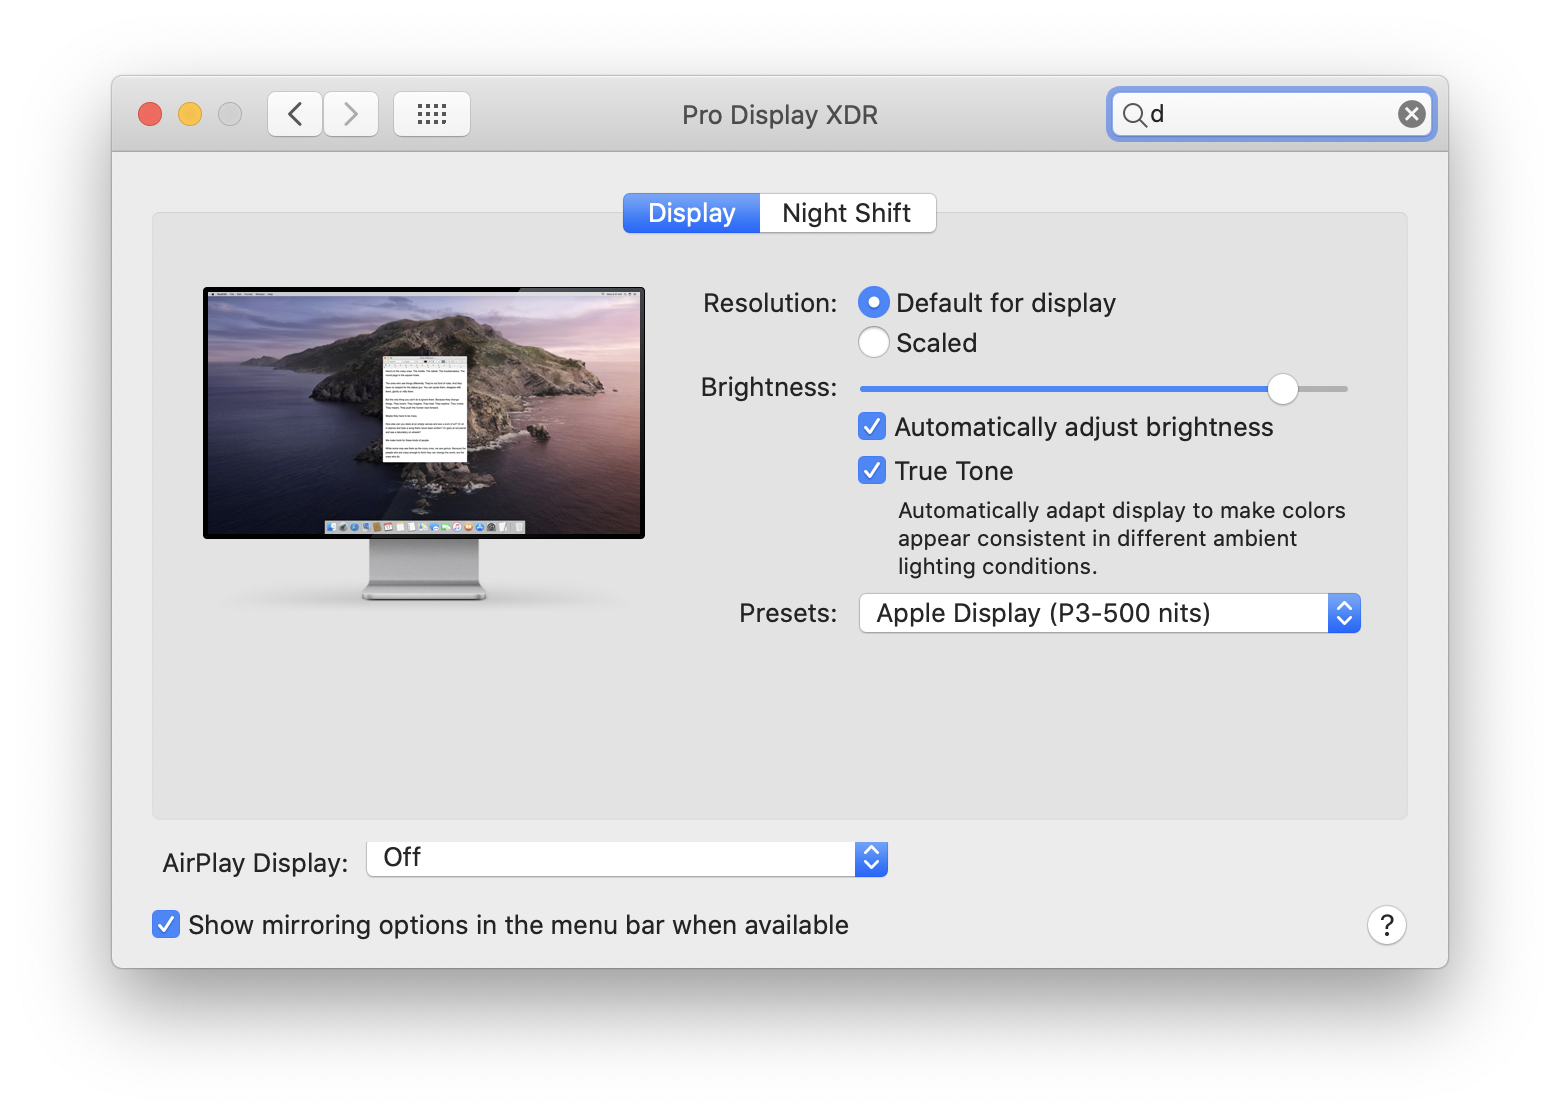Open the Show All preferences grid

point(431,113)
